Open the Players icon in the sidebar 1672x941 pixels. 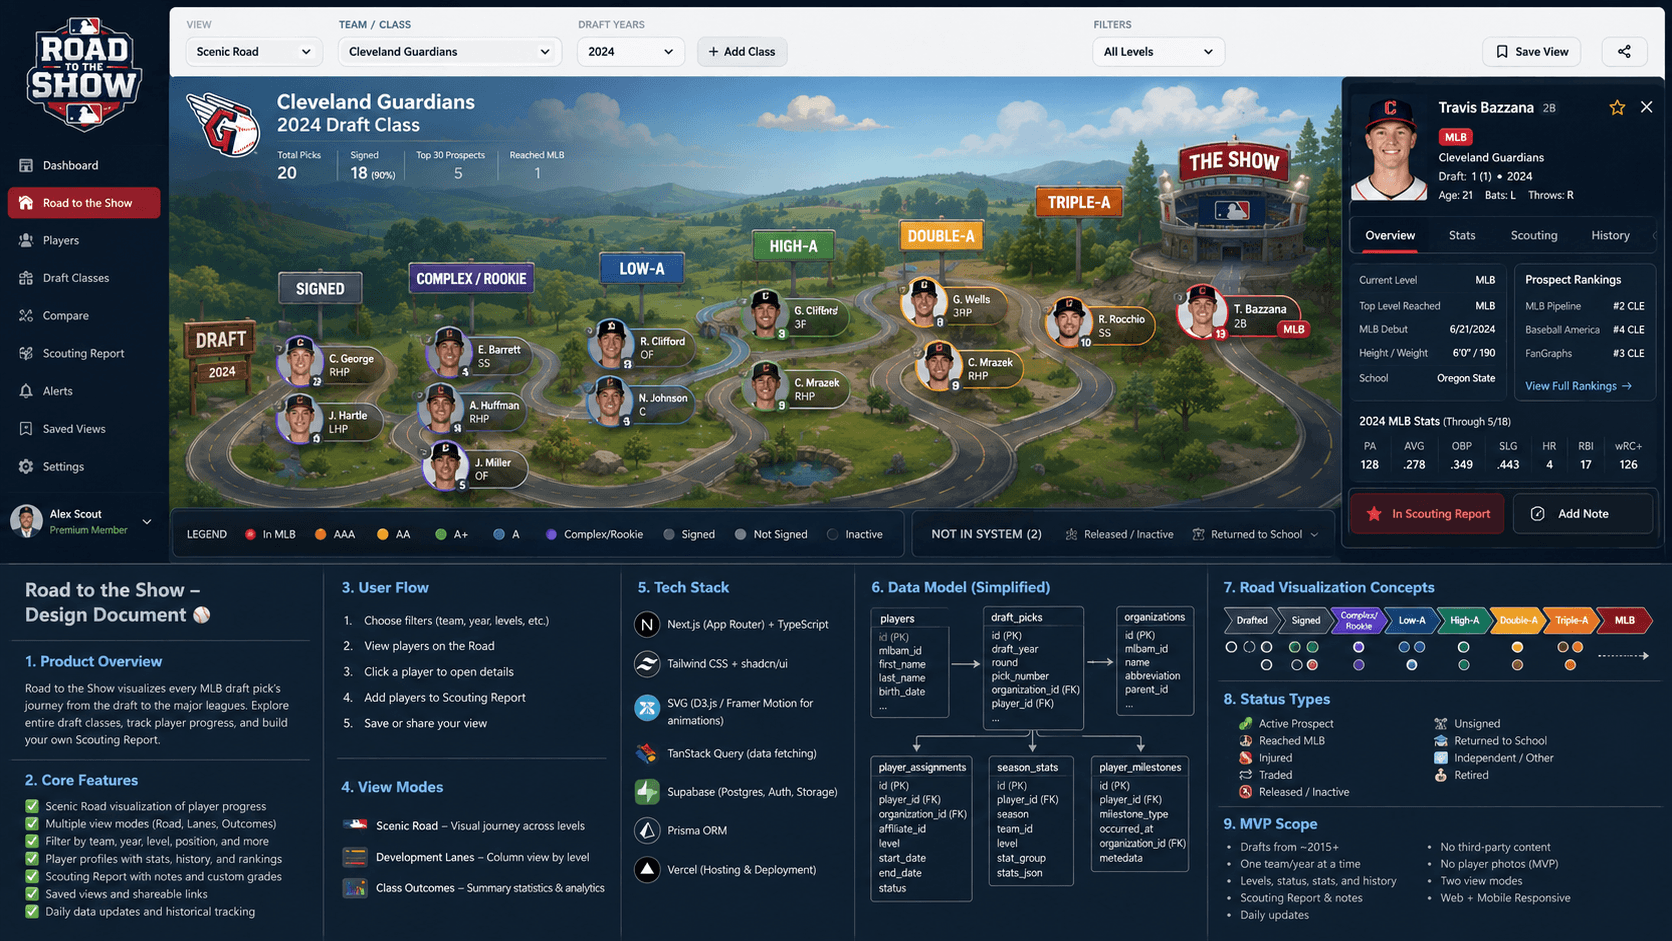click(x=26, y=240)
